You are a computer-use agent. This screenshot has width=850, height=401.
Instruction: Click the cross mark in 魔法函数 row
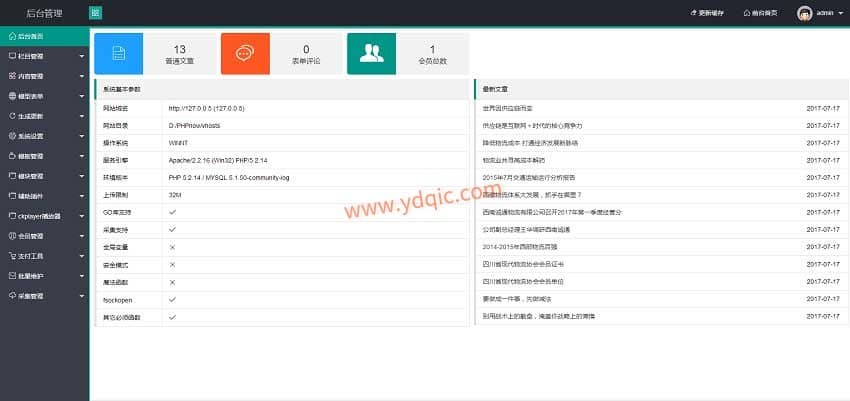coord(172,282)
